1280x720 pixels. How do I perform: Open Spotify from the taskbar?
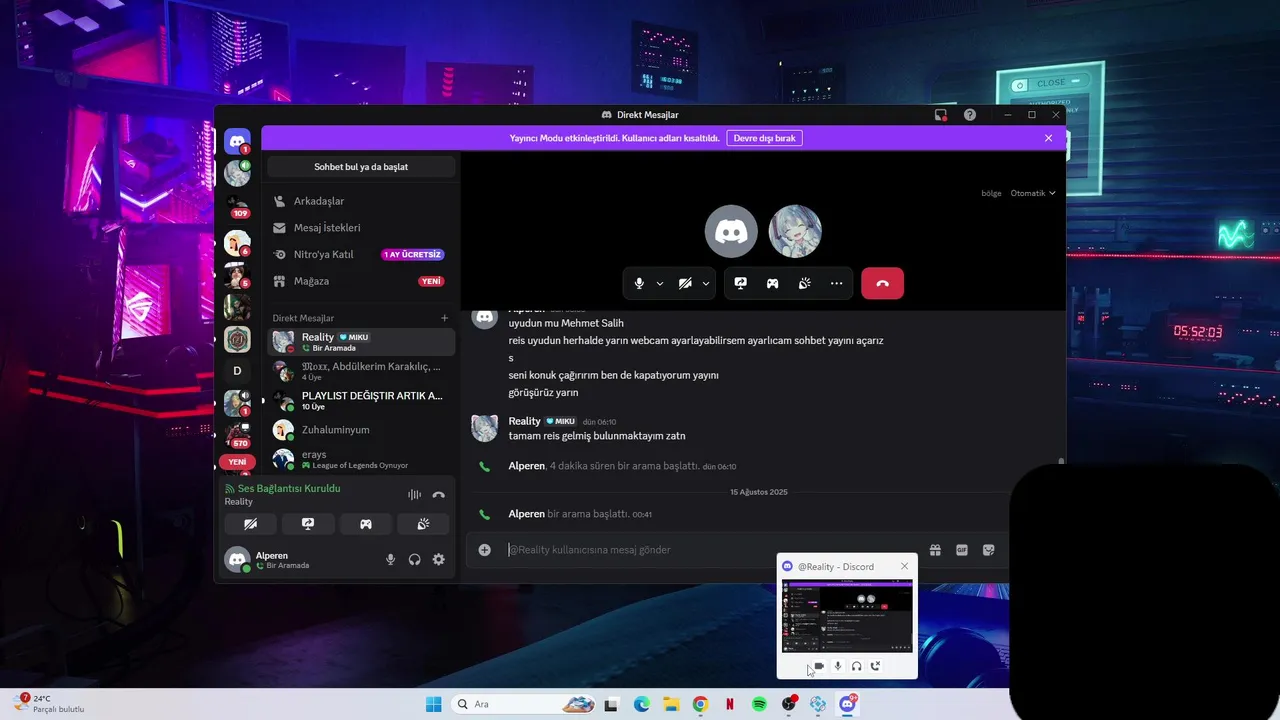[x=759, y=704]
